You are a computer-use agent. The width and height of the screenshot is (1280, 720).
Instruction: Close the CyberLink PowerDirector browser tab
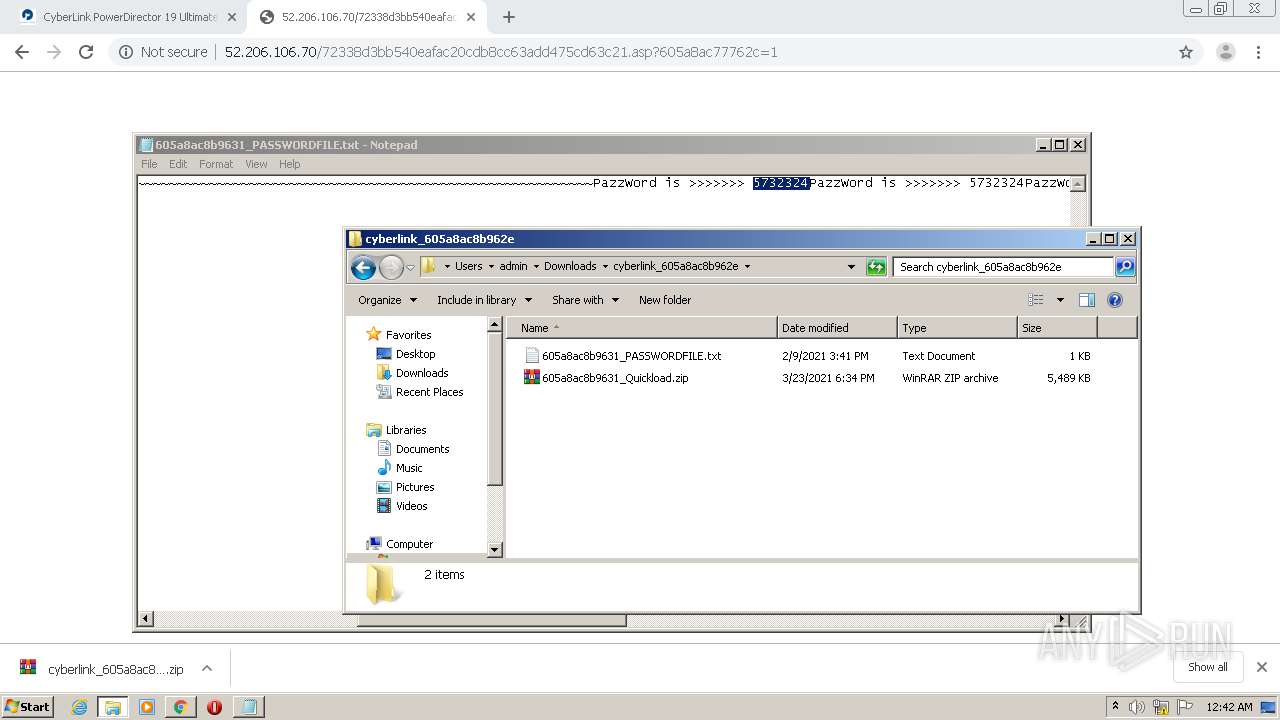tap(232, 17)
